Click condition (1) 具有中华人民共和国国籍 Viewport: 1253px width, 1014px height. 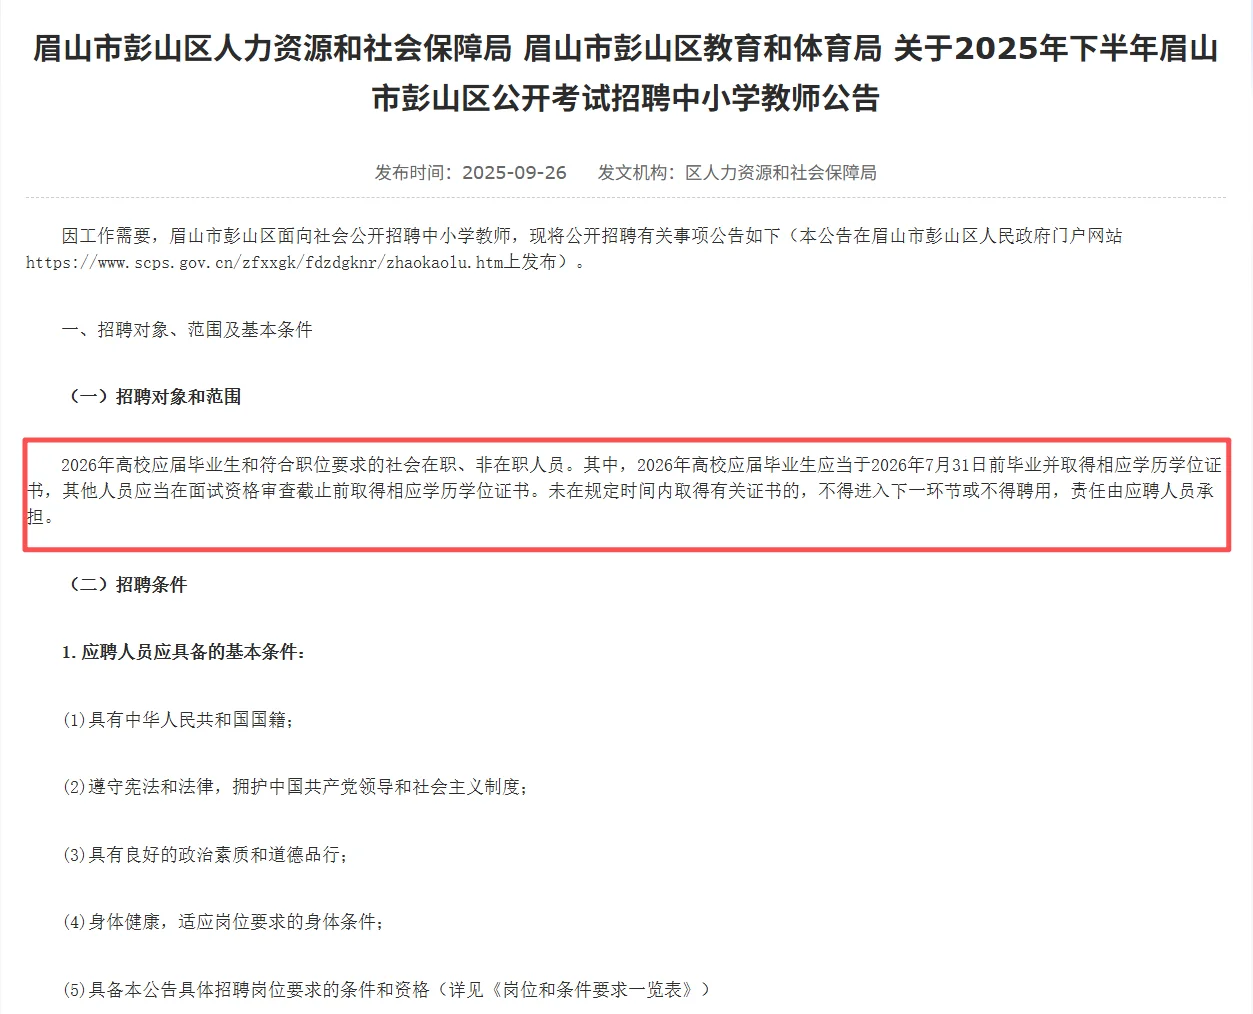point(178,720)
